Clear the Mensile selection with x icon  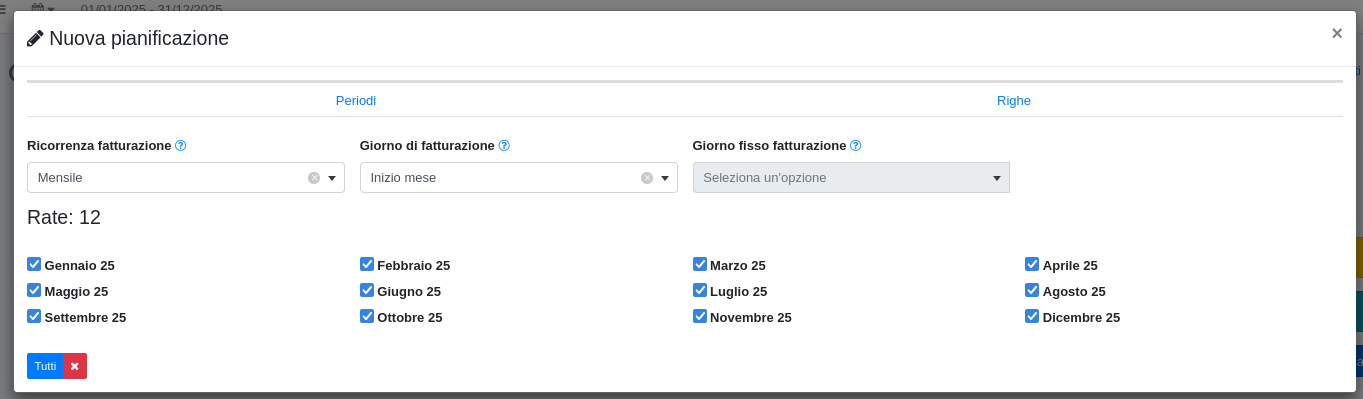pos(314,178)
